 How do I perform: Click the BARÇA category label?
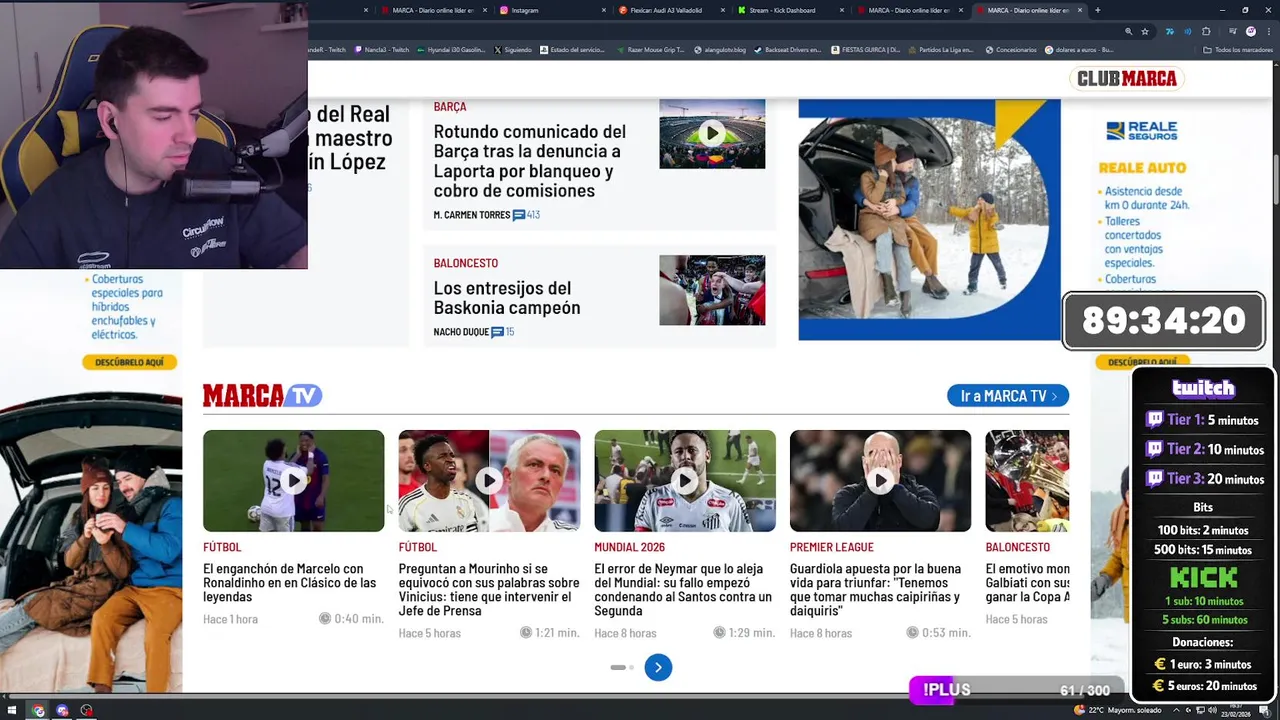[450, 106]
